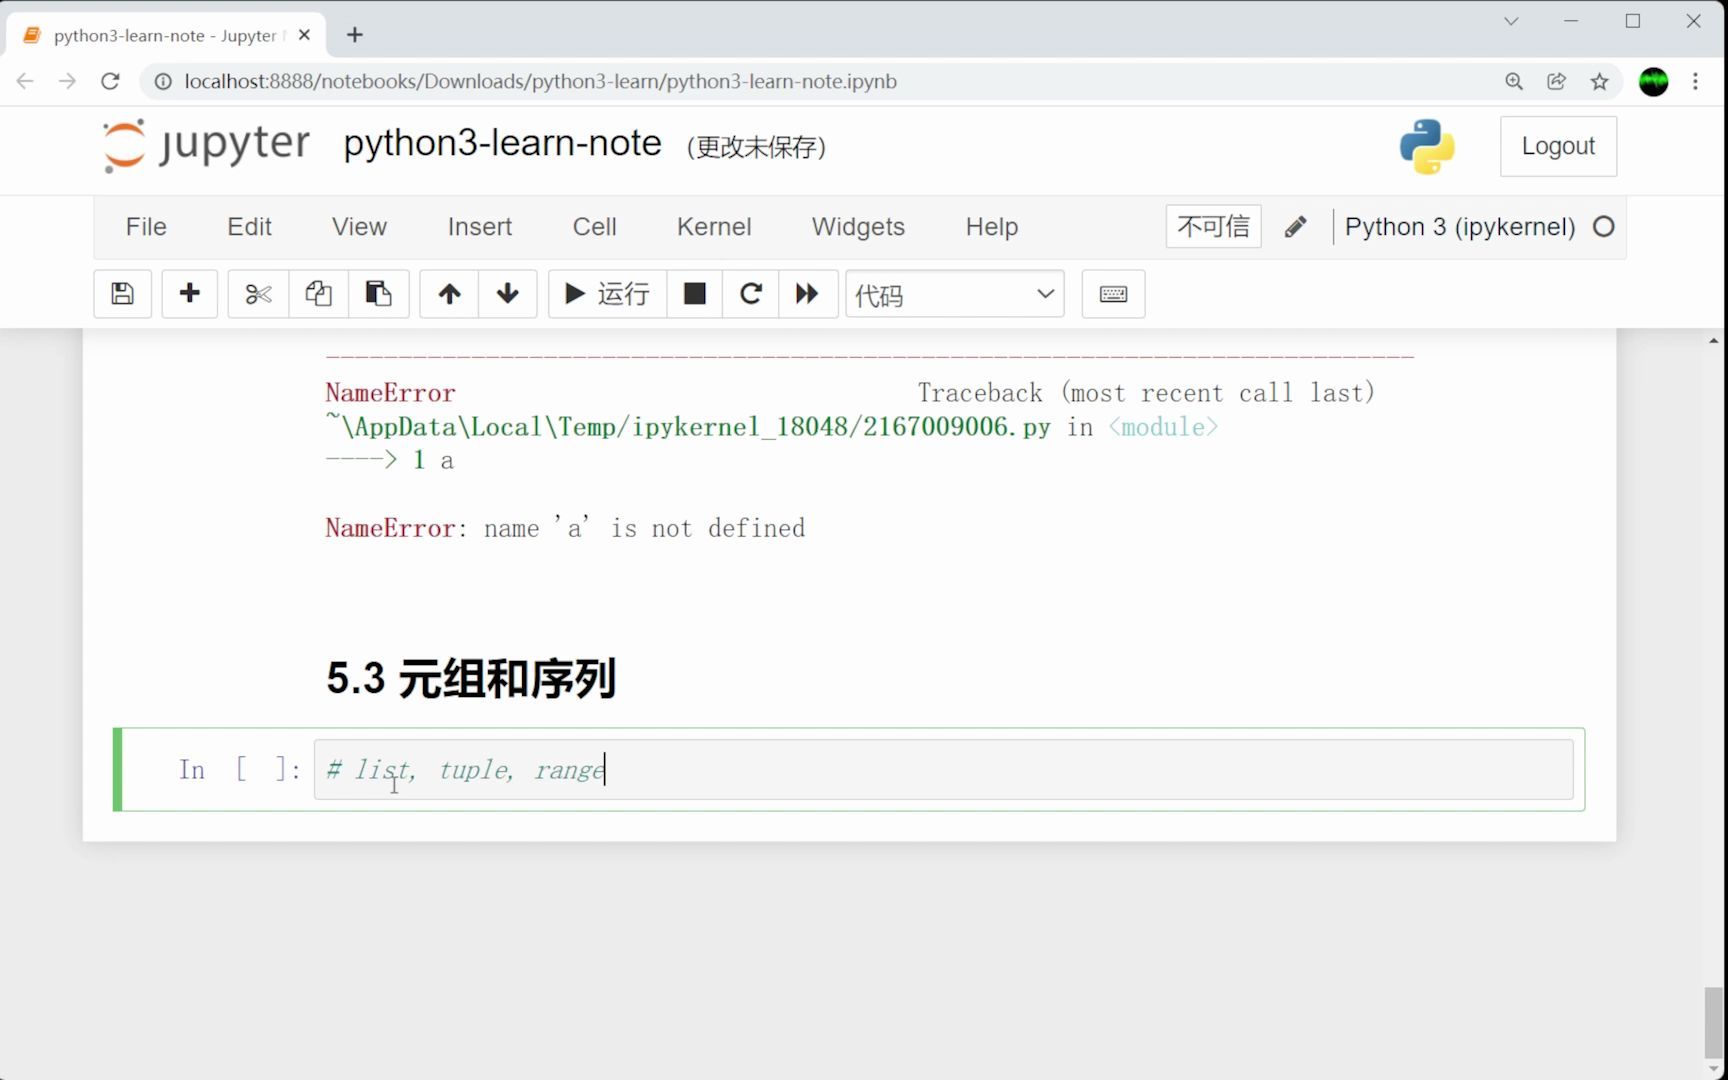Run the current cell with 运行 button
Viewport: 1728px width, 1080px height.
pyautogui.click(x=607, y=294)
